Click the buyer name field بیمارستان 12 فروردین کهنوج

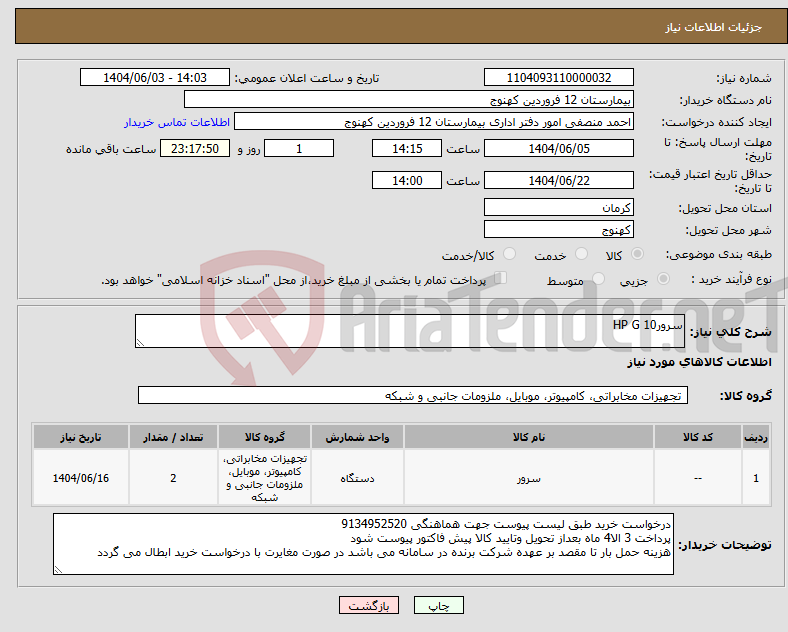tap(409, 99)
